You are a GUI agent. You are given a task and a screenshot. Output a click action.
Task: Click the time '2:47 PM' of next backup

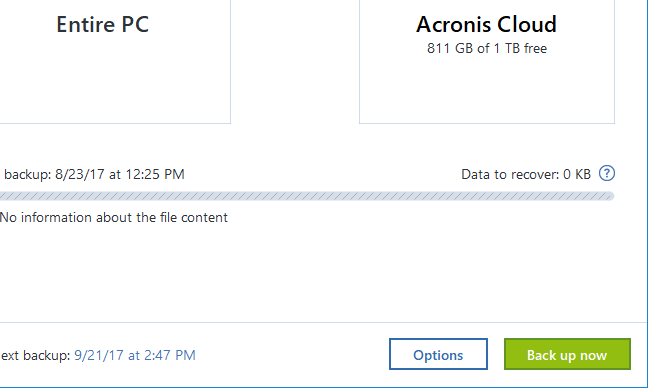169,355
